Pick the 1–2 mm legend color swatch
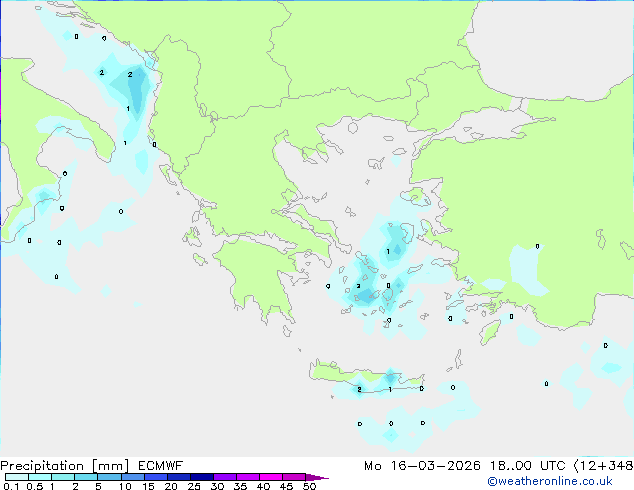Screen dimensions: 634x490 point(63,477)
